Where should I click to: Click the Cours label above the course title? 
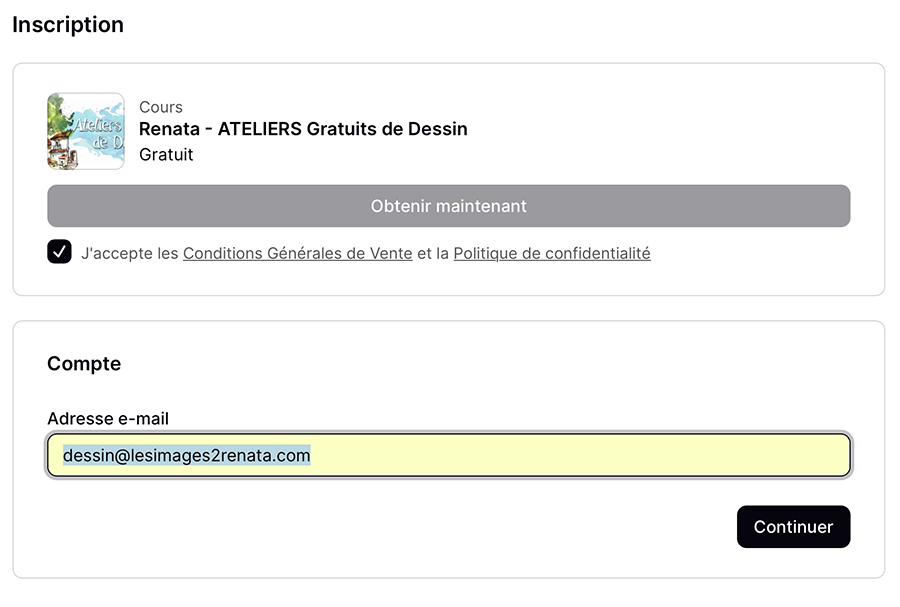click(x=161, y=107)
